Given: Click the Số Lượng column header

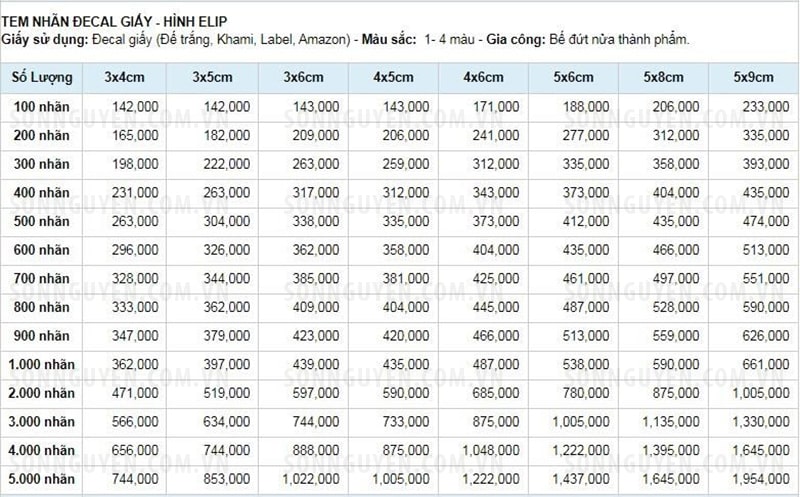Looking at the screenshot, I should 42,78.
